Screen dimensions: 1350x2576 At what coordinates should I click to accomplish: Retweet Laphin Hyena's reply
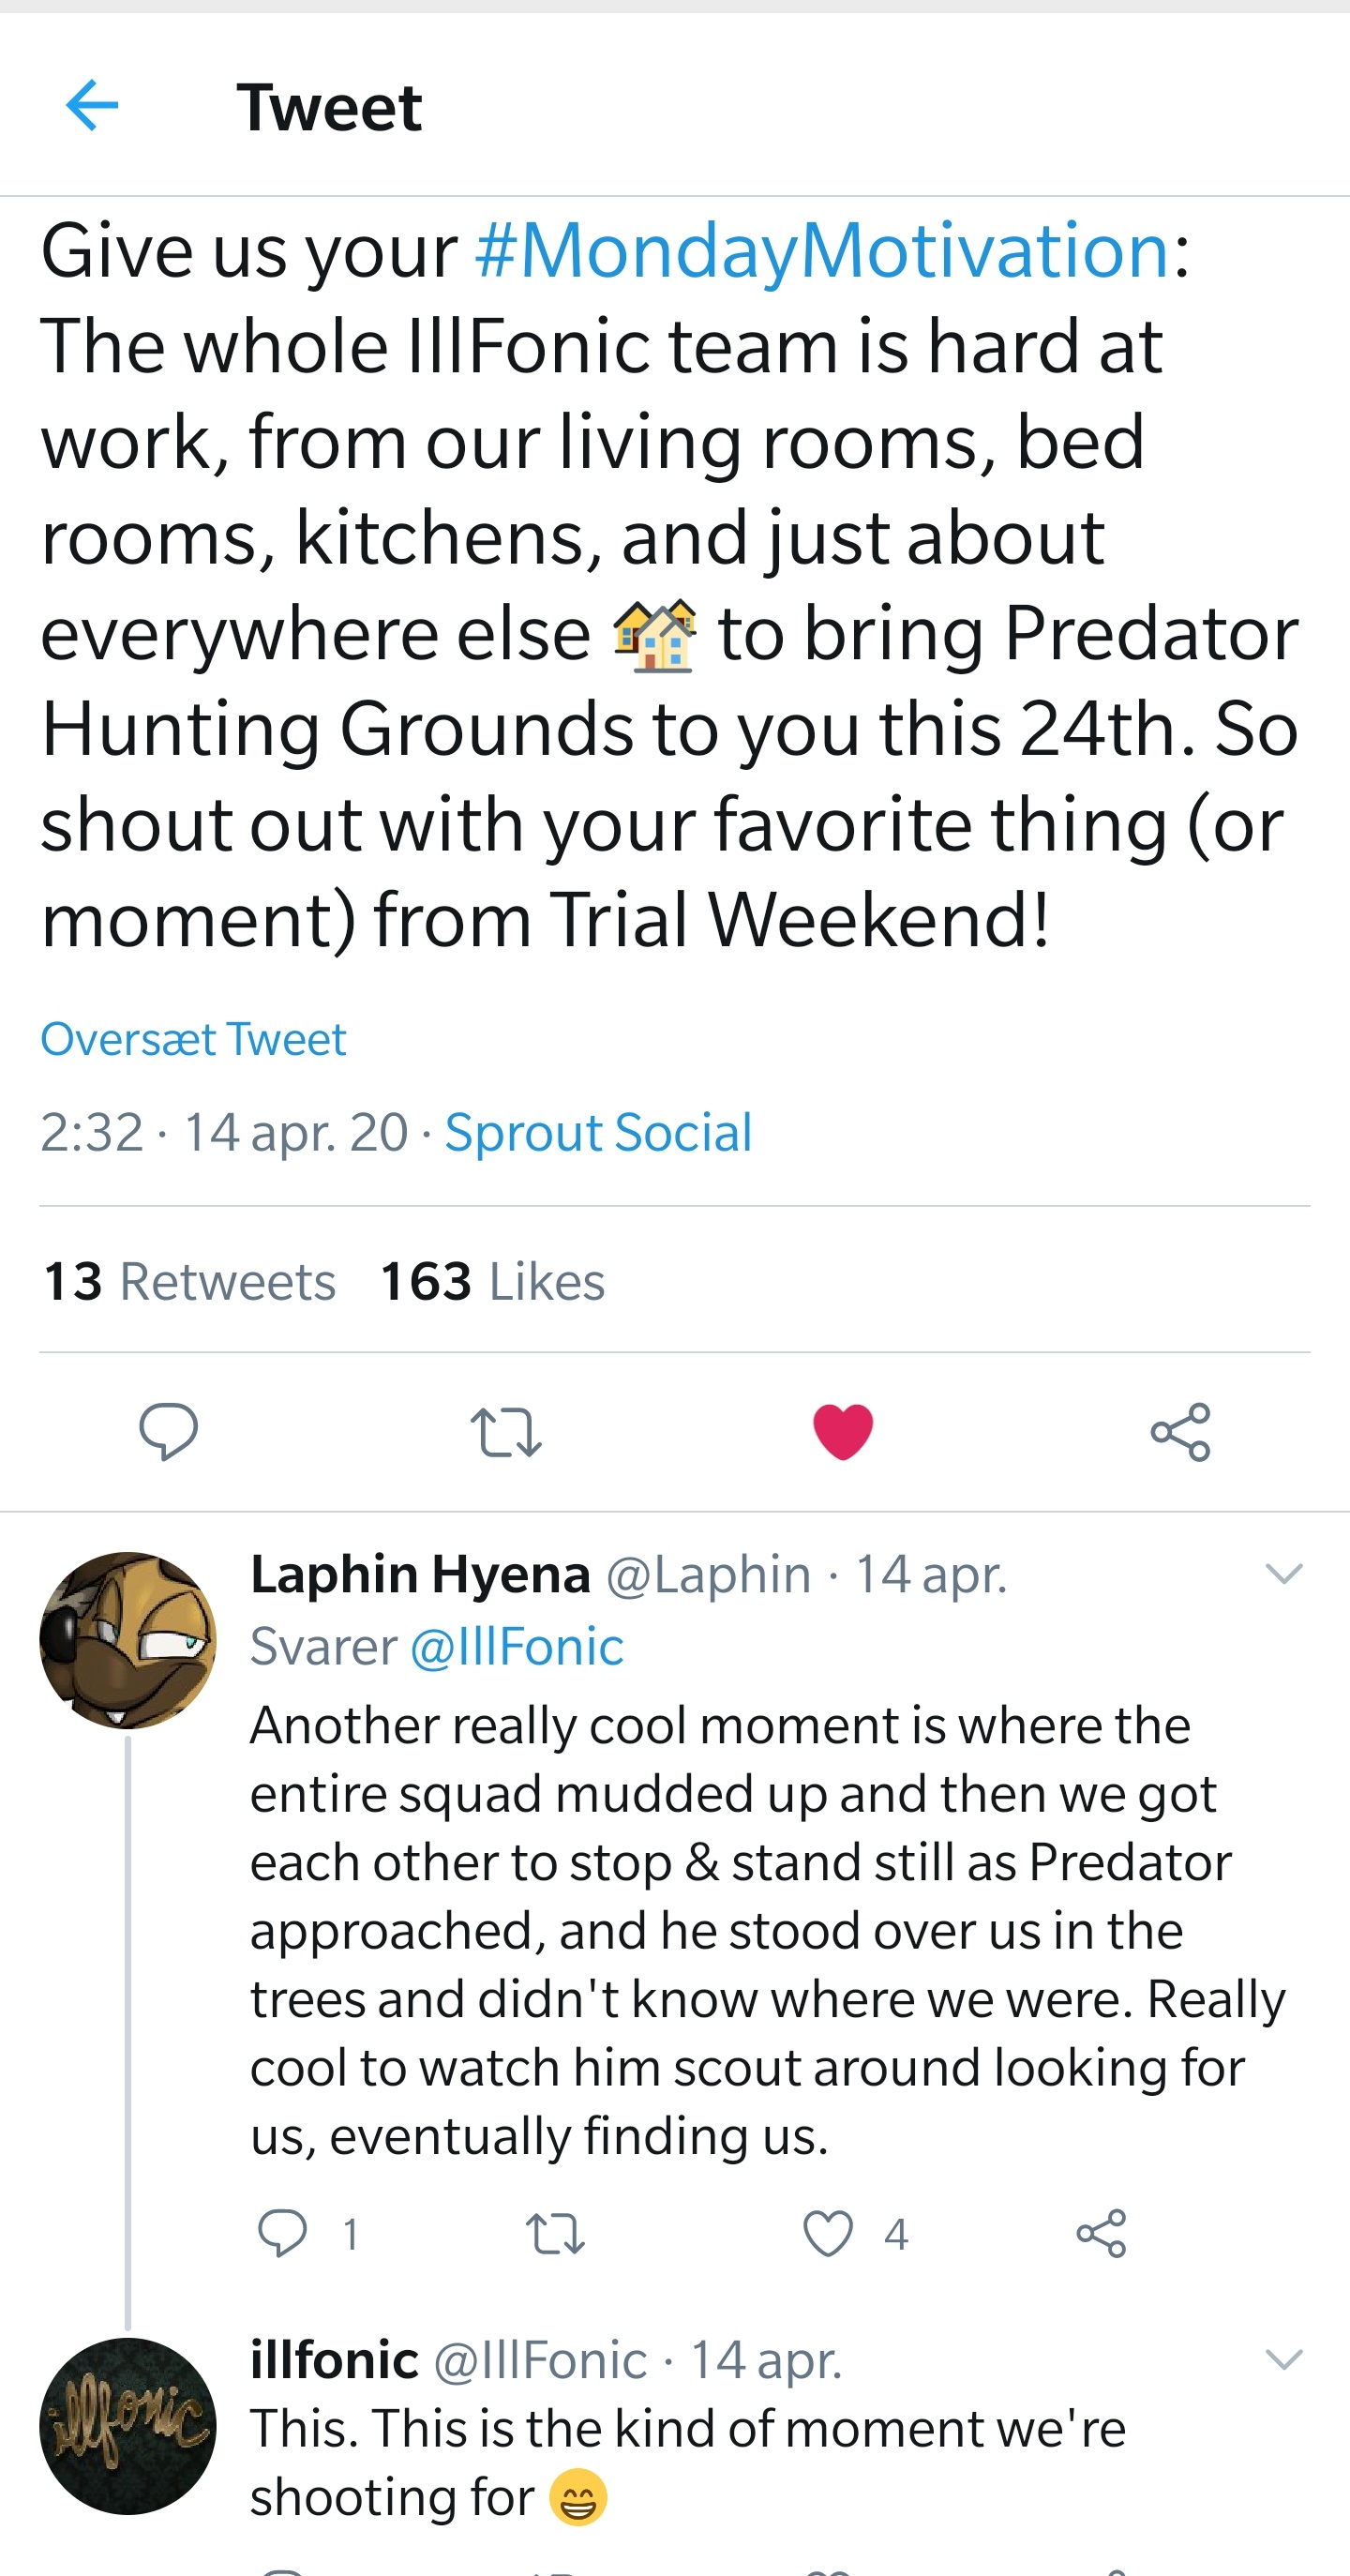pyautogui.click(x=555, y=2233)
